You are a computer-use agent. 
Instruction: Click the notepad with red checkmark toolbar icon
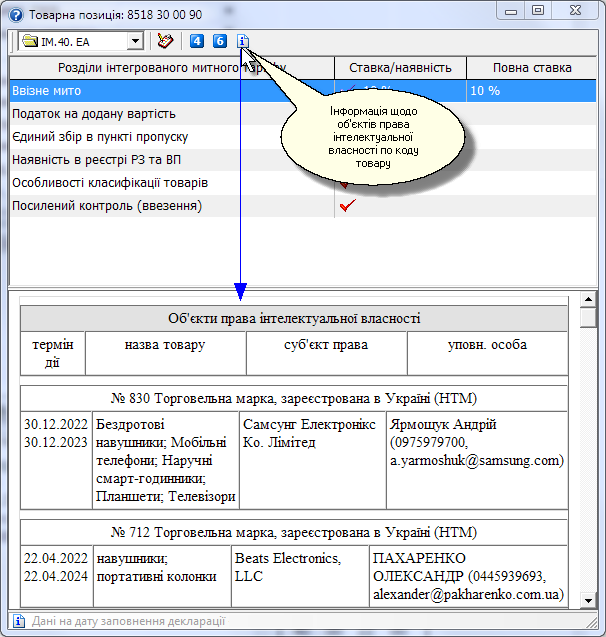(165, 41)
